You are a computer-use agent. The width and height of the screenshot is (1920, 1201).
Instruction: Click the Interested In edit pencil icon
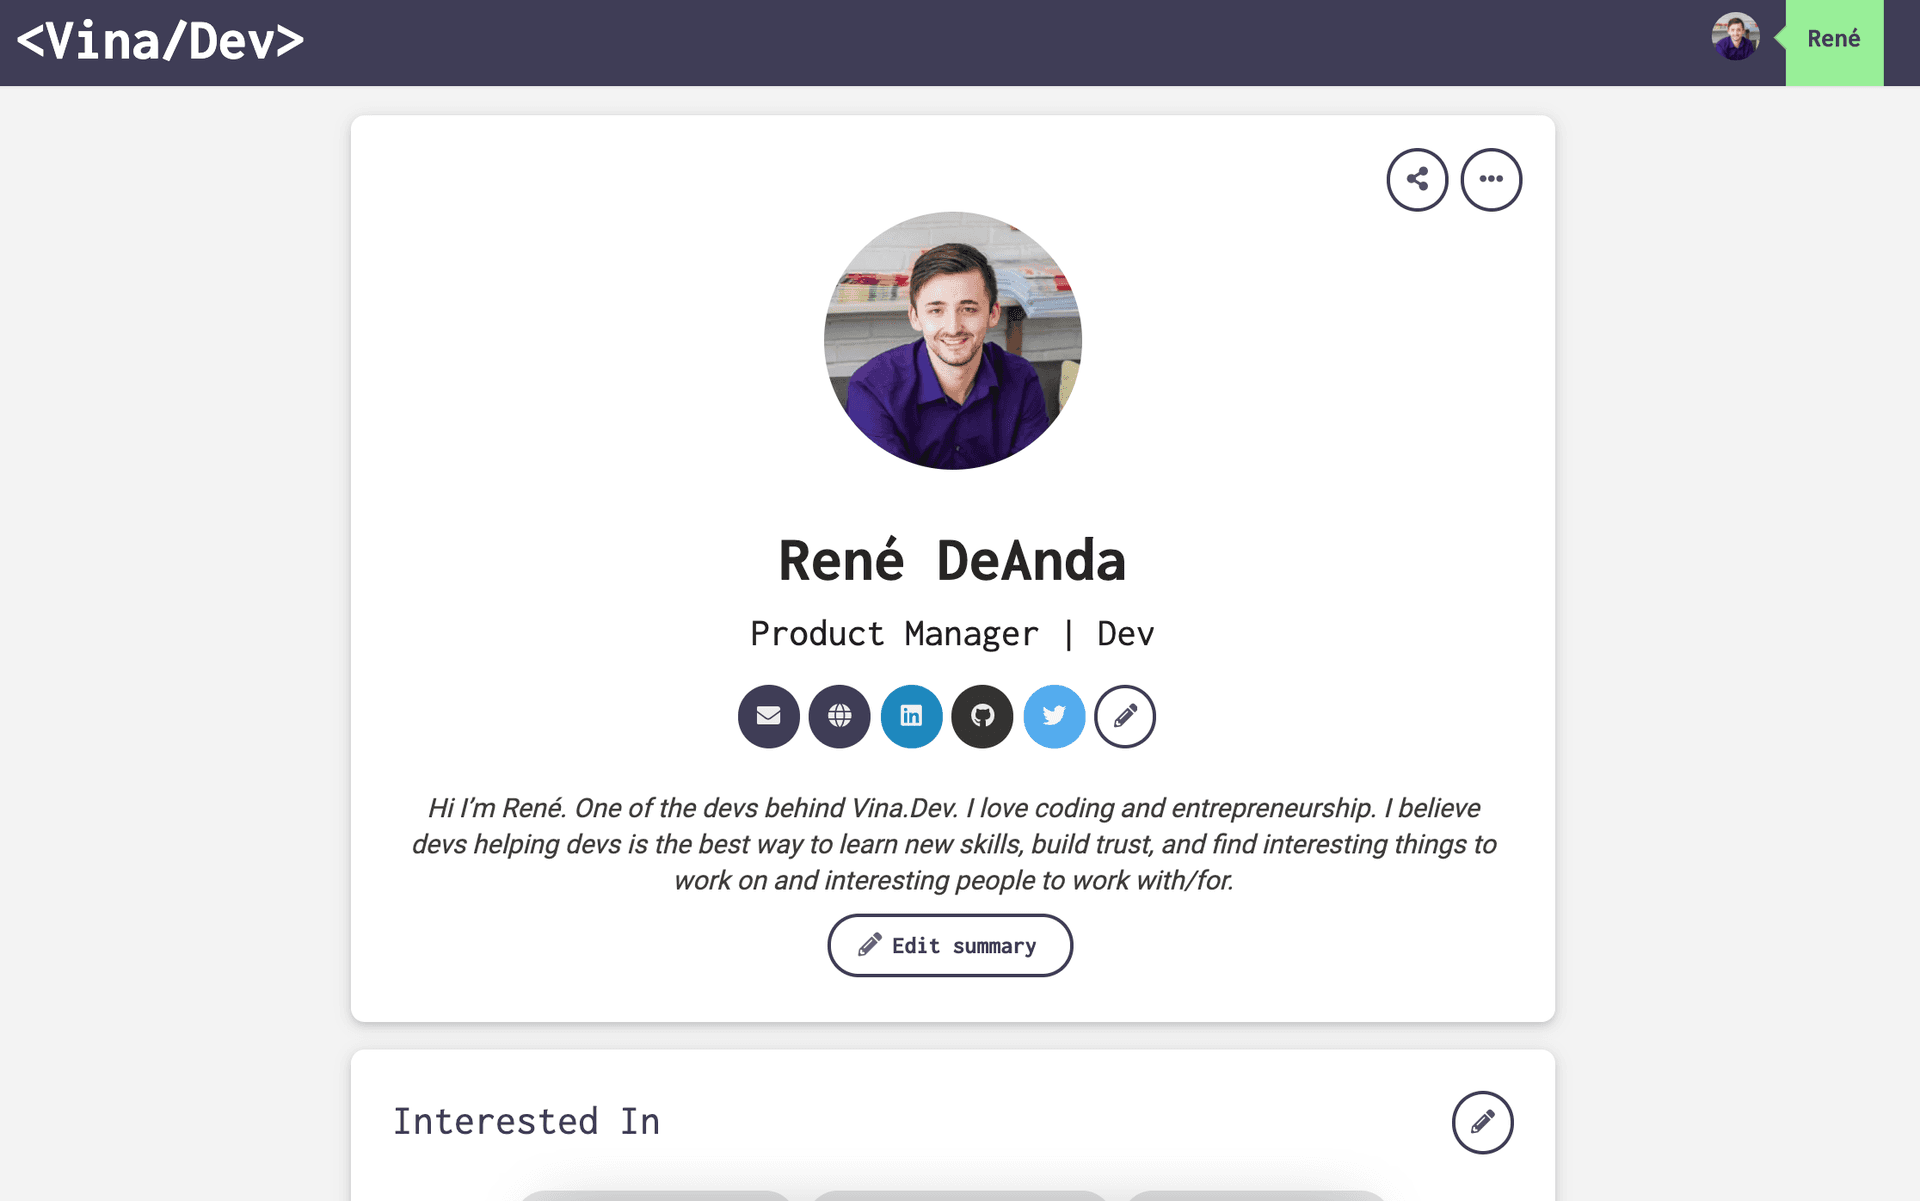tap(1482, 1122)
